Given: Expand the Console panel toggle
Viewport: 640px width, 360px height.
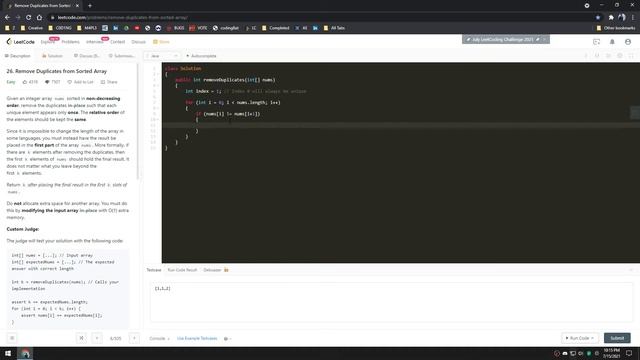Looking at the screenshot, I should coord(159,338).
